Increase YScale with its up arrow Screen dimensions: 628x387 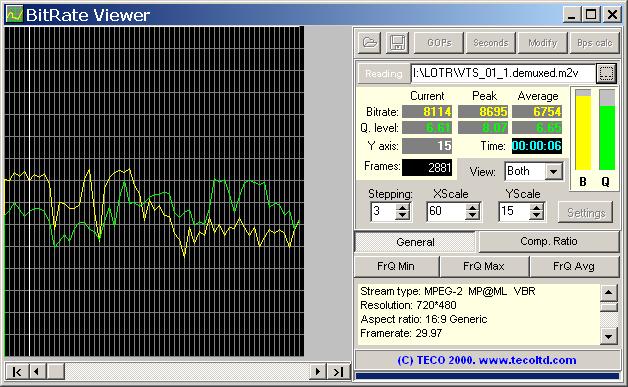(x=536, y=208)
